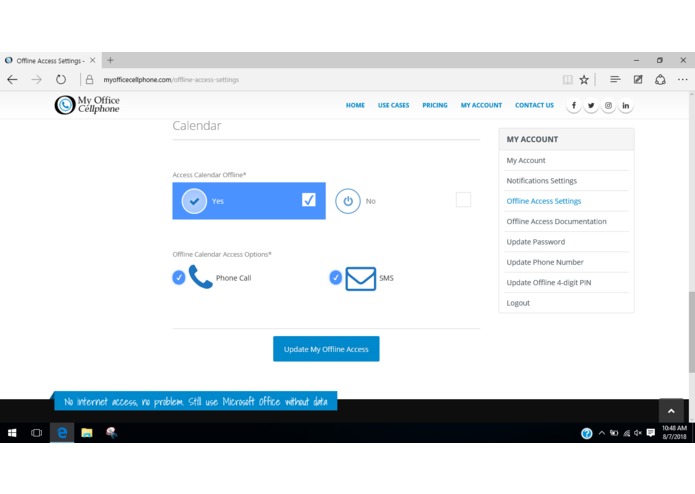This screenshot has height=494, width=695.
Task: Click the help question mark tray icon
Action: pos(586,433)
